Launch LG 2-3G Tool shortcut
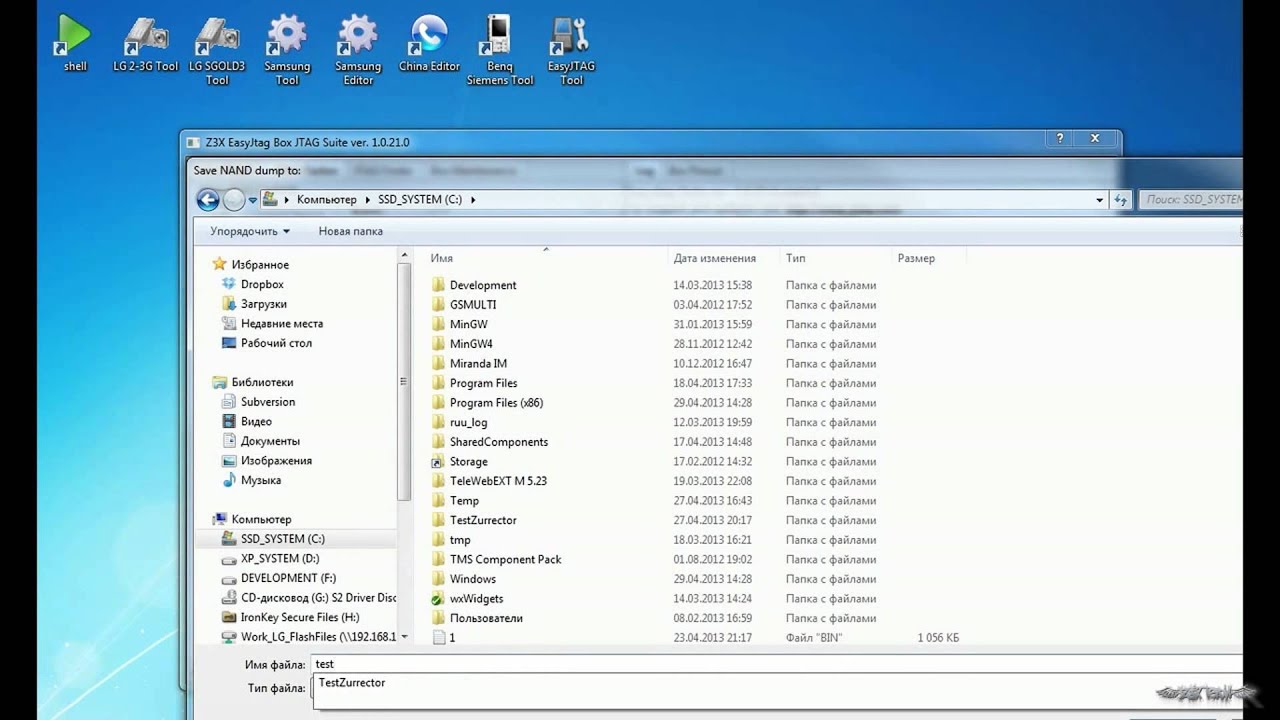This screenshot has height=720, width=1280. 146,43
